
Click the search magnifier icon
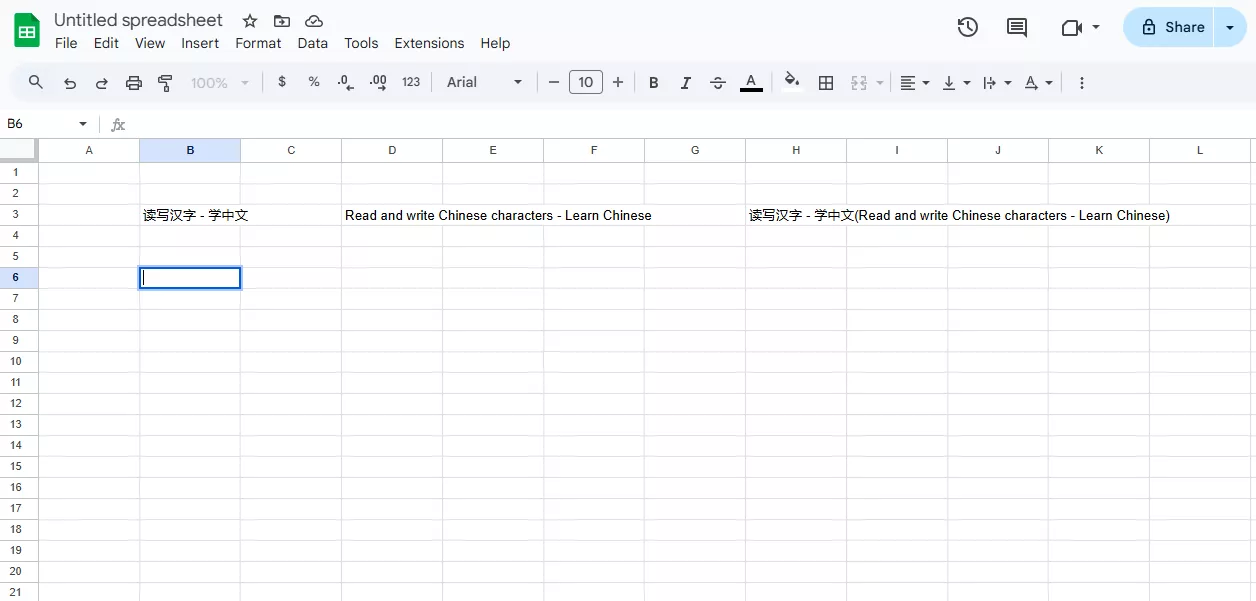pos(36,83)
